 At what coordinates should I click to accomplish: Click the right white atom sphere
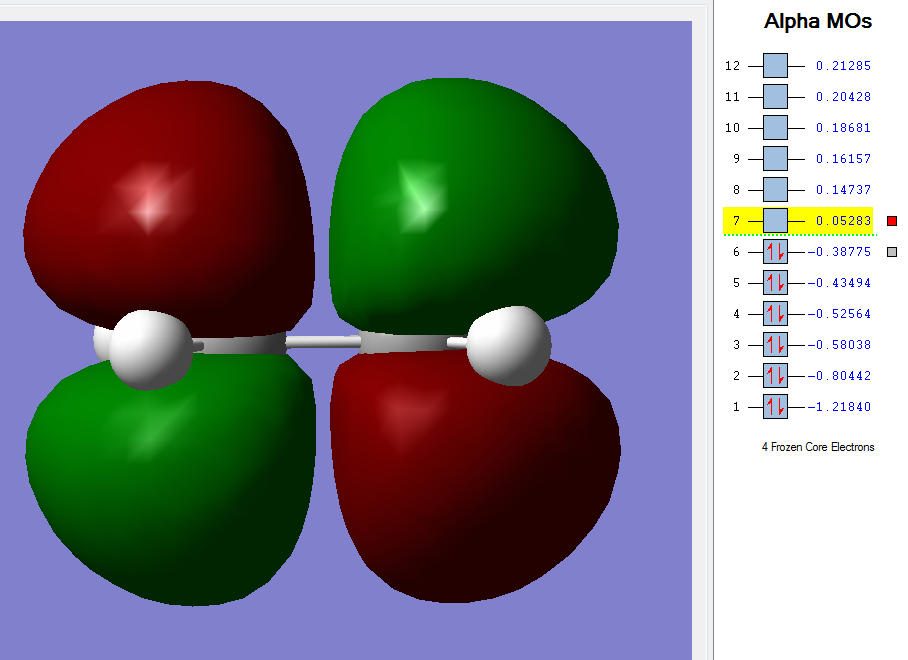point(509,346)
